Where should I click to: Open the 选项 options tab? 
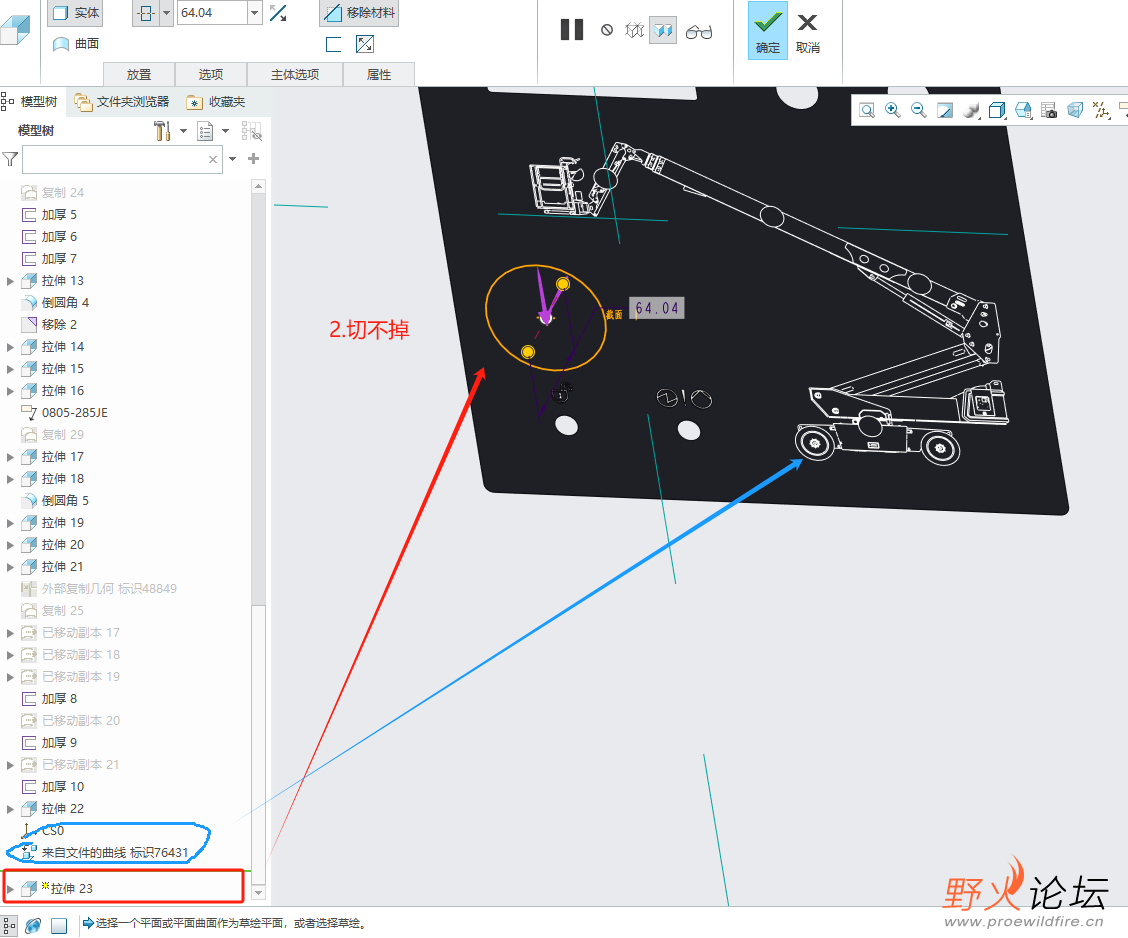tap(211, 75)
